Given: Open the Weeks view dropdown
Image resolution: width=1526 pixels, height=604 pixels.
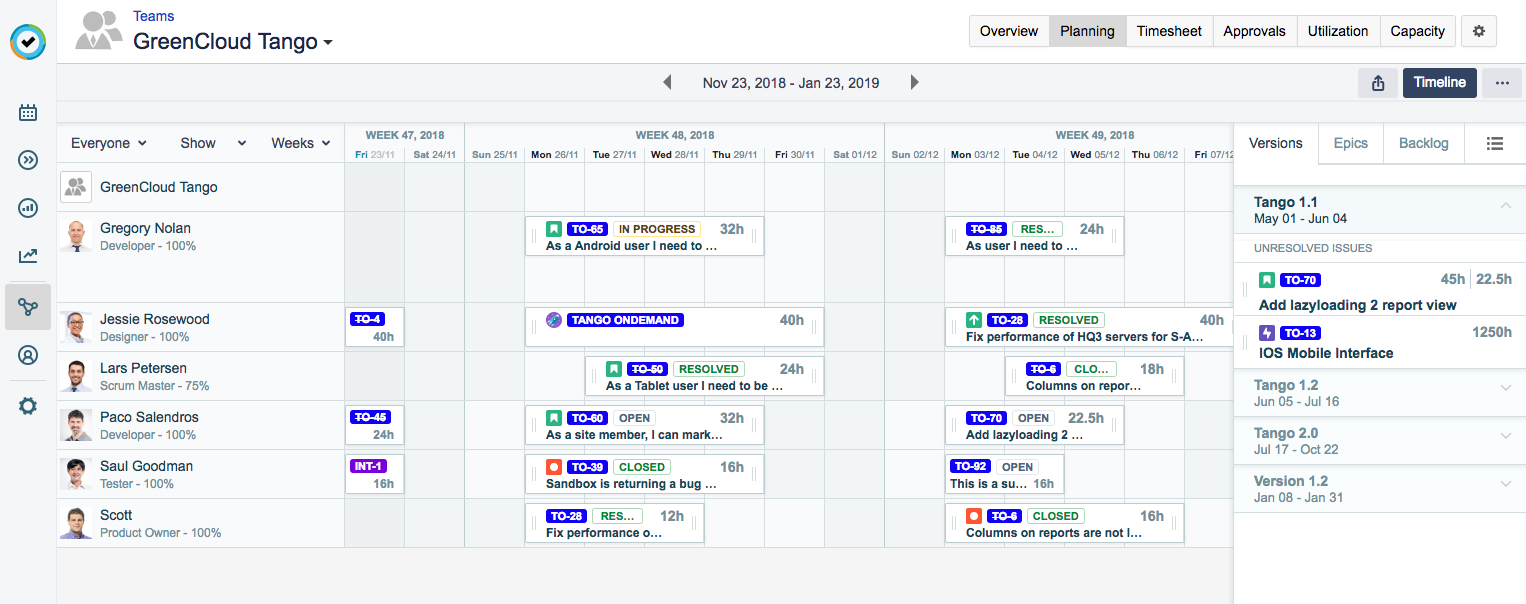Looking at the screenshot, I should pyautogui.click(x=300, y=143).
